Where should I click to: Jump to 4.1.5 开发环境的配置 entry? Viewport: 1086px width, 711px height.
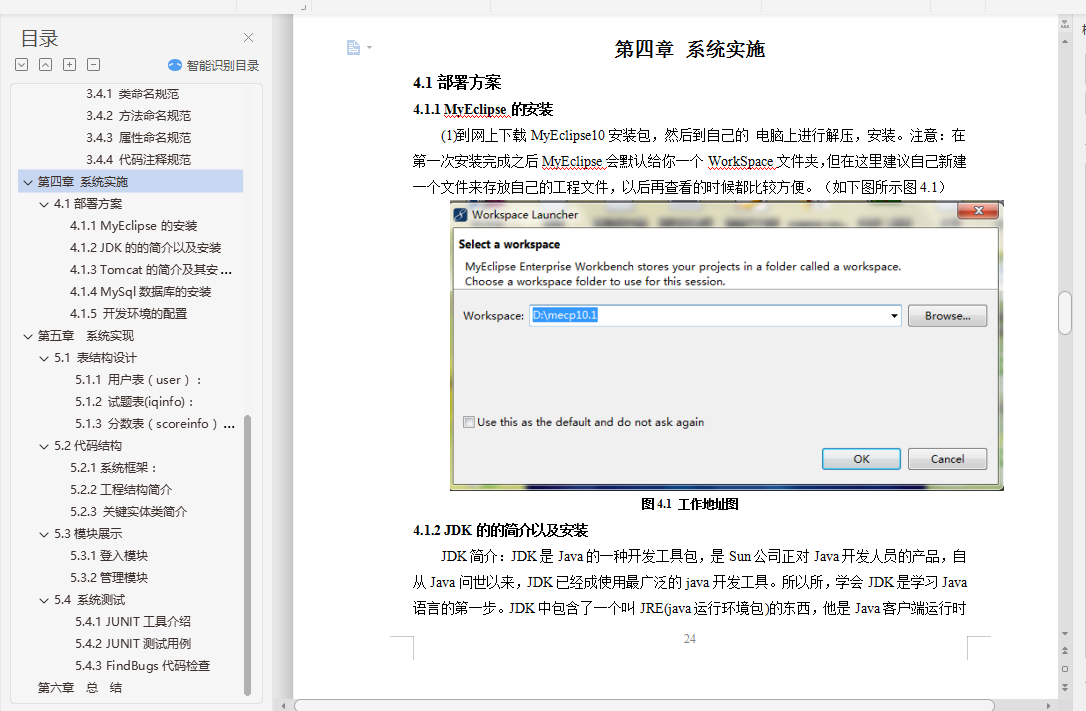tap(128, 314)
